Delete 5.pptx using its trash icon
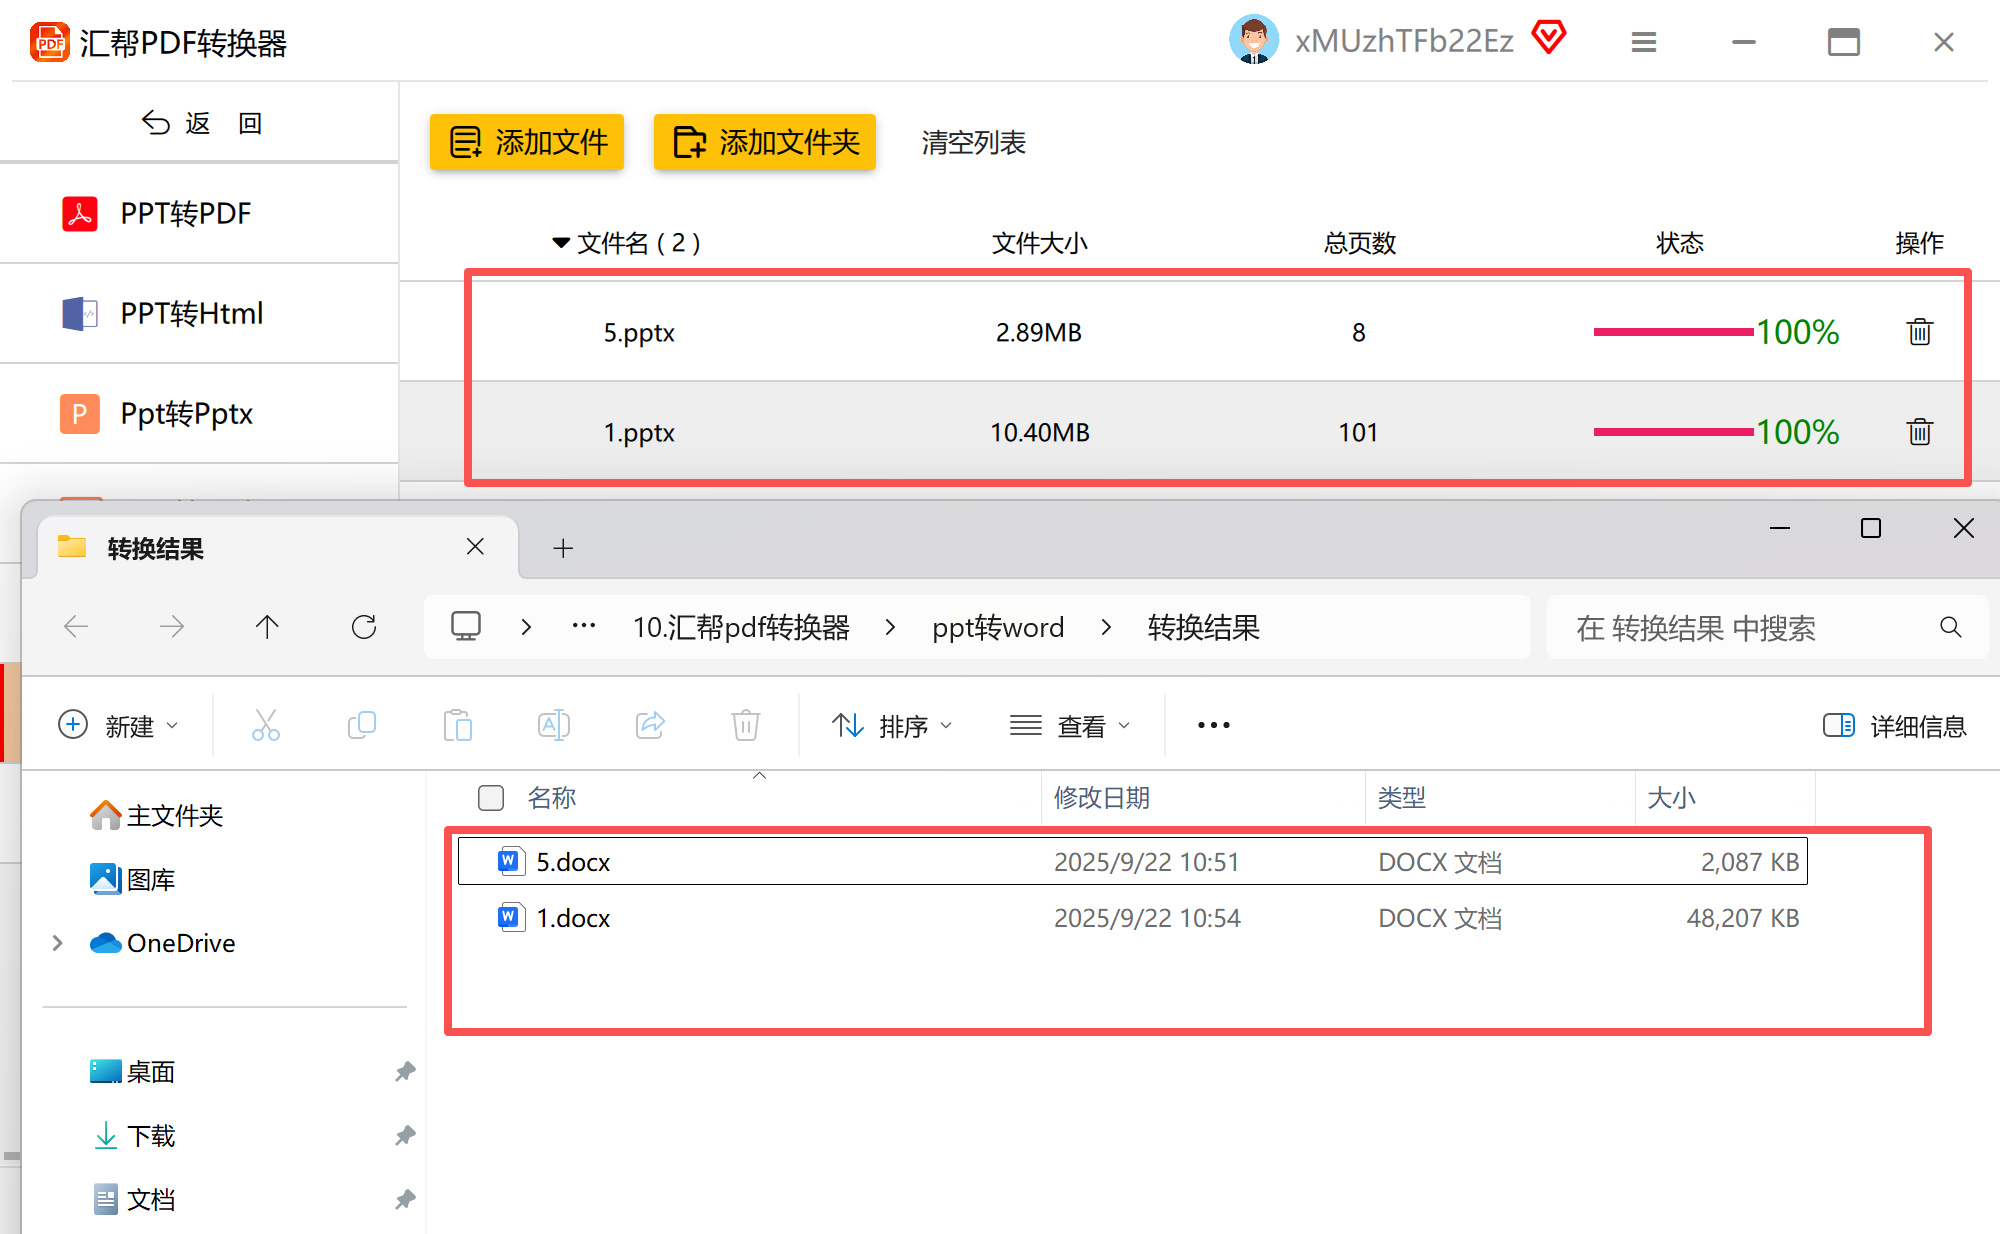Viewport: 2000px width, 1234px height. 1919,332
